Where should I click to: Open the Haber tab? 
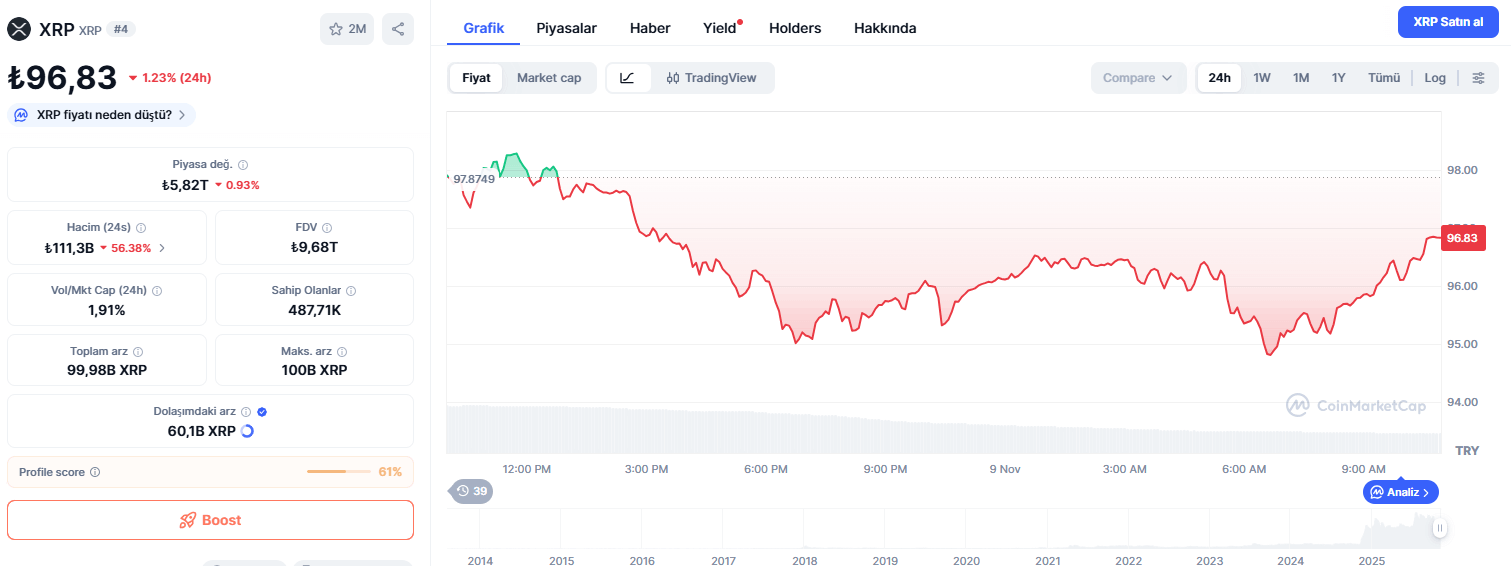(650, 28)
